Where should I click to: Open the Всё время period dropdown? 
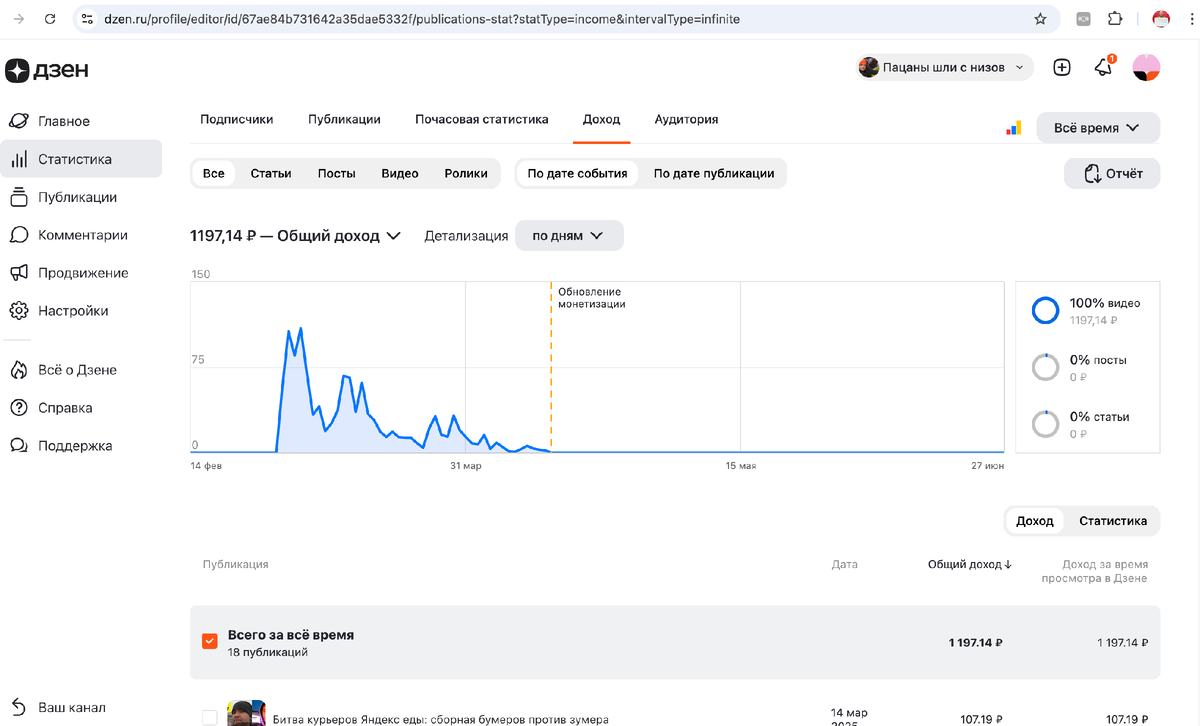coord(1098,128)
